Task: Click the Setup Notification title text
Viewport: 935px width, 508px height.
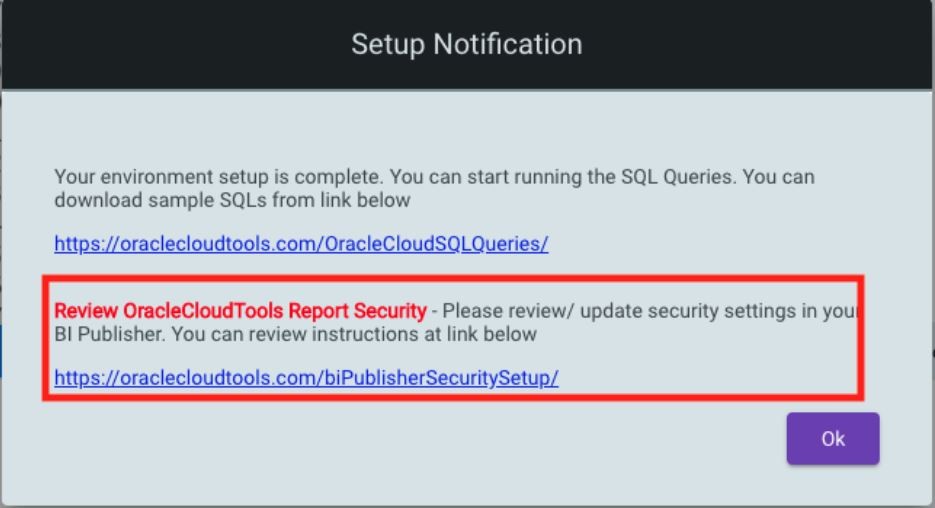Action: pyautogui.click(x=467, y=45)
